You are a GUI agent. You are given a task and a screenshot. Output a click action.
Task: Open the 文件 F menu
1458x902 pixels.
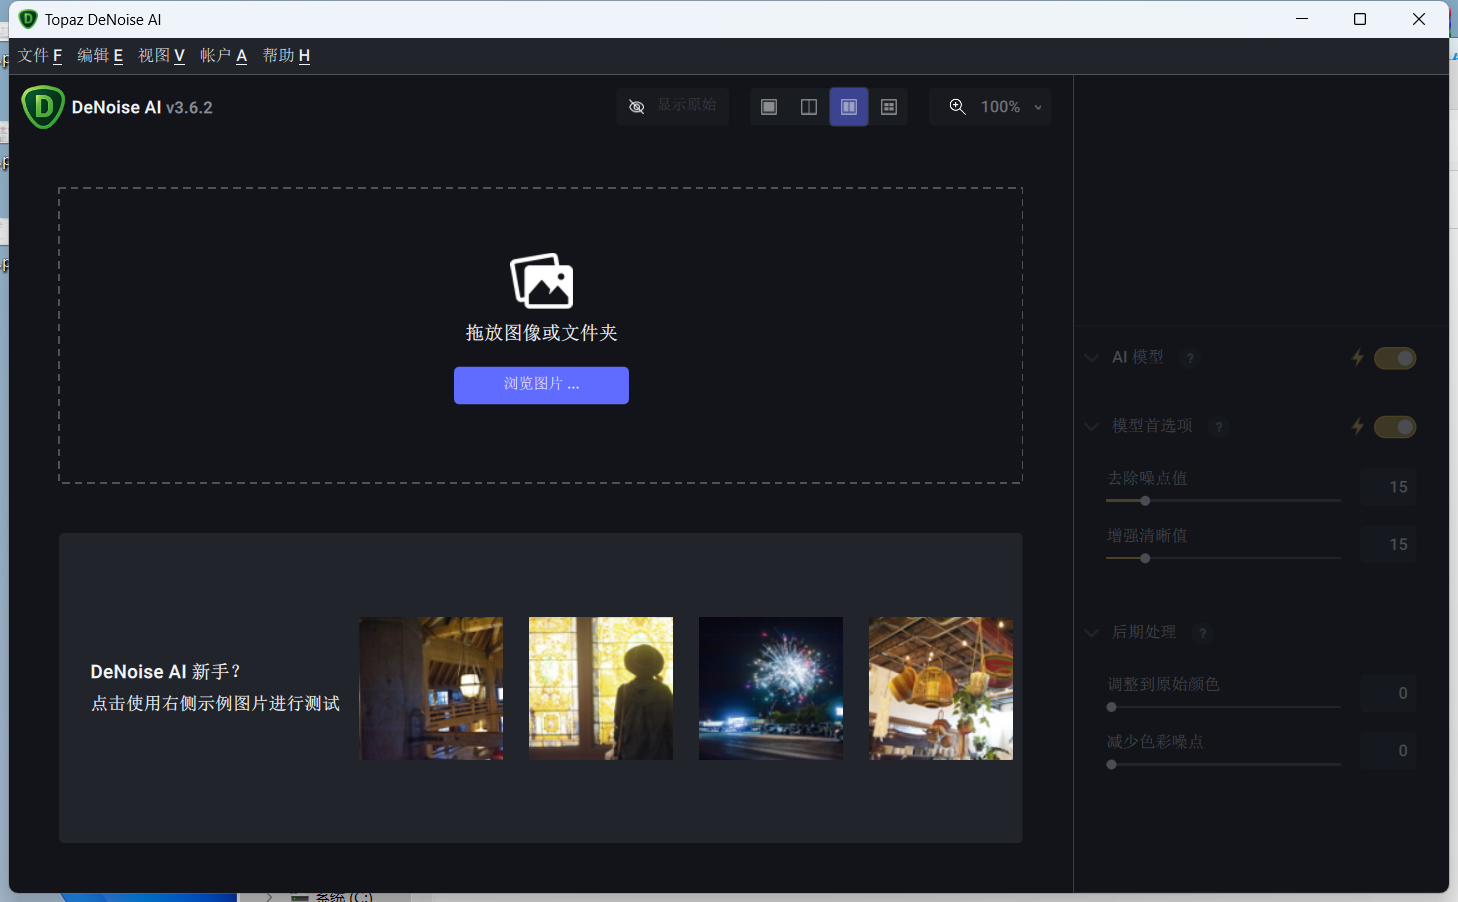pyautogui.click(x=40, y=56)
